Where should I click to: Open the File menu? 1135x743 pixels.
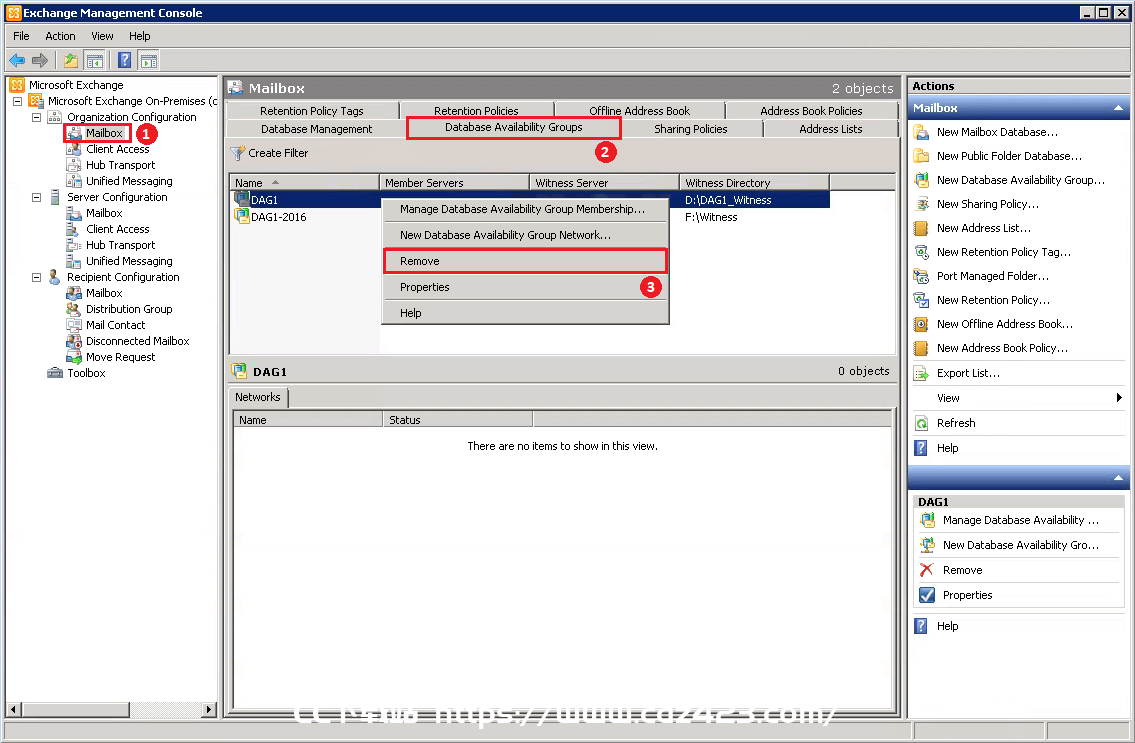tap(21, 36)
